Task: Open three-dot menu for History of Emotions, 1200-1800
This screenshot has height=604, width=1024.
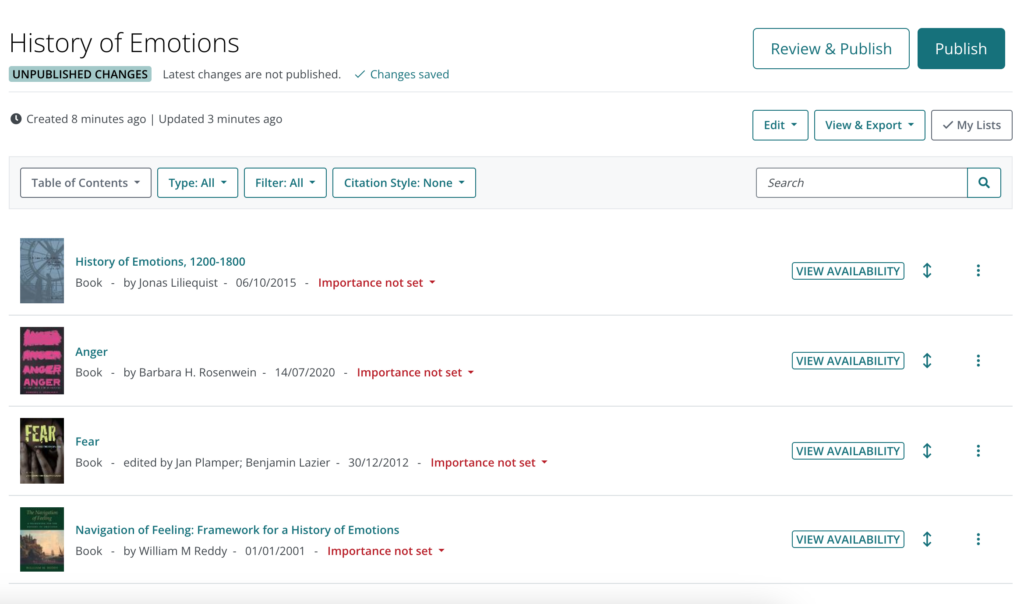Action: tap(978, 271)
